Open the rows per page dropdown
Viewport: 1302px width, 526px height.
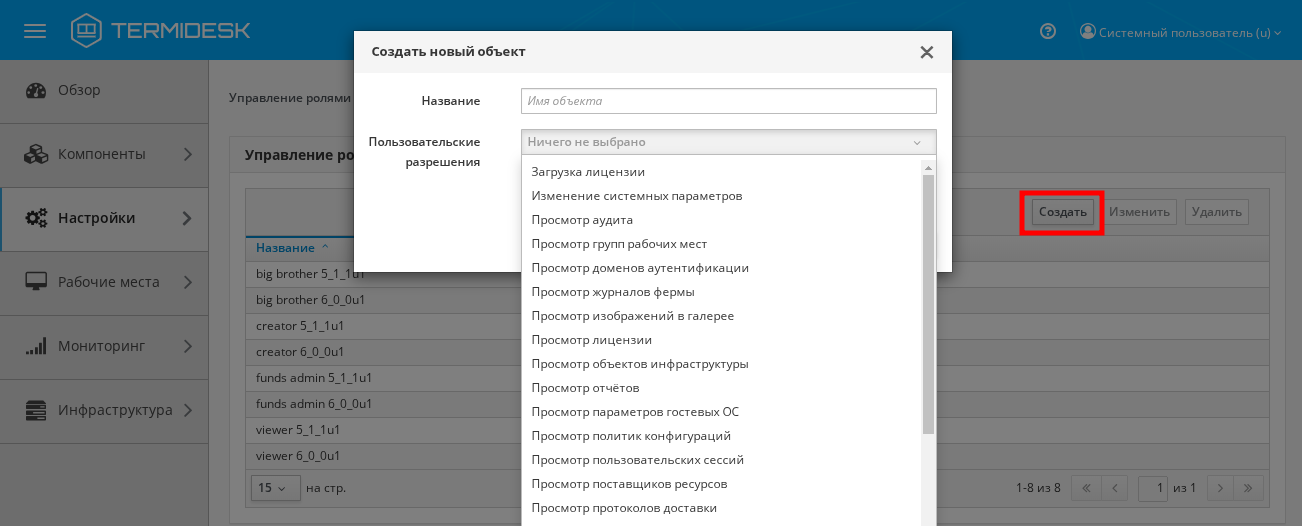point(272,488)
